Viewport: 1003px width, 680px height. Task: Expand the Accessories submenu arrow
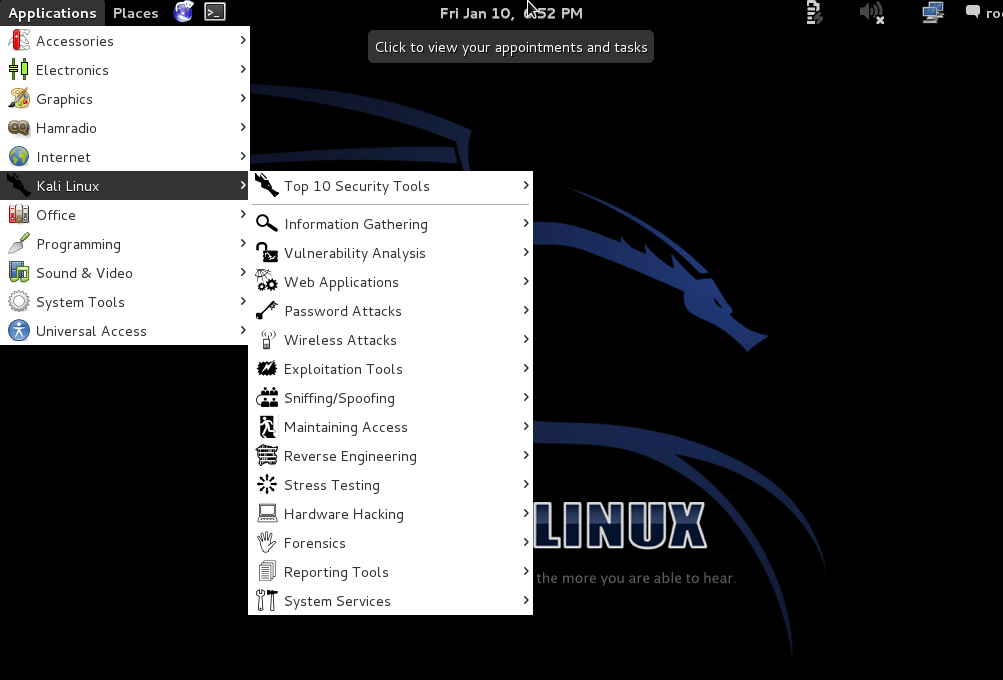(x=242, y=41)
